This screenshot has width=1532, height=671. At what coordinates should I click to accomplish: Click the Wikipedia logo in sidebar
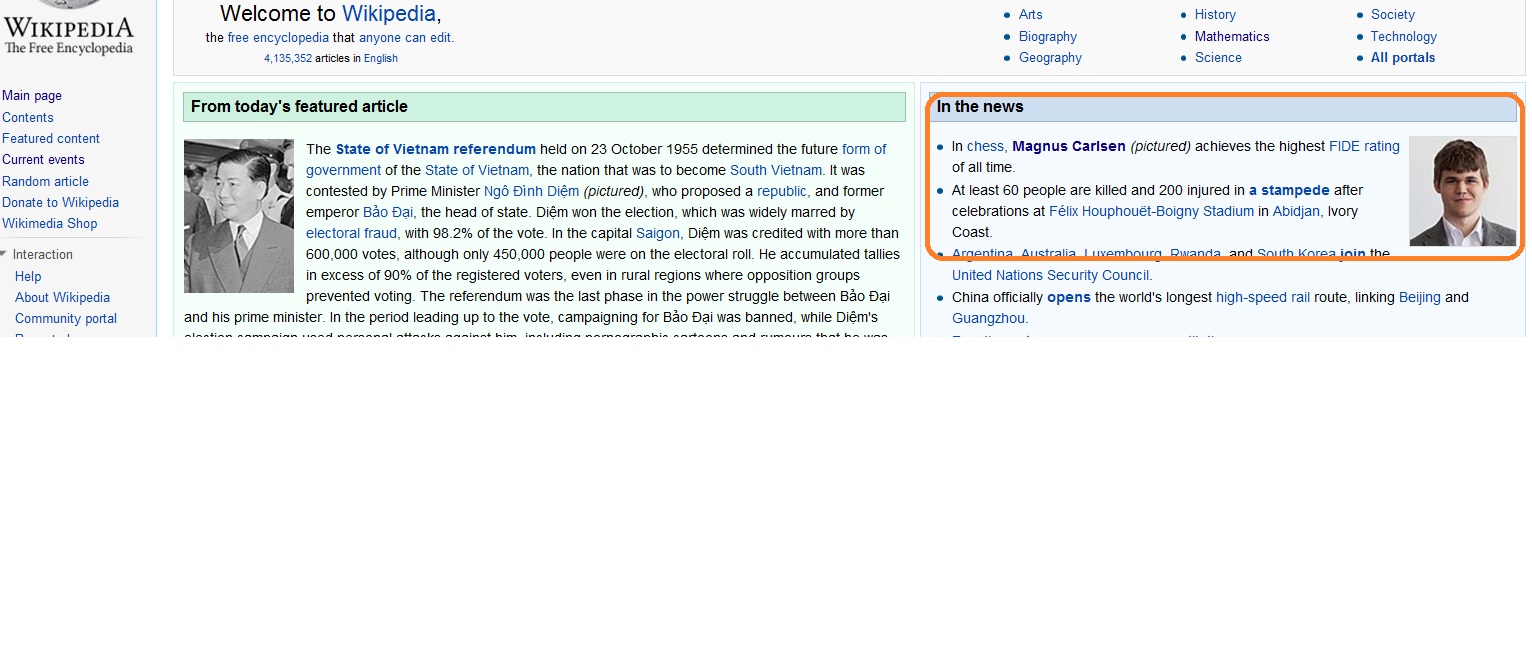(x=68, y=28)
